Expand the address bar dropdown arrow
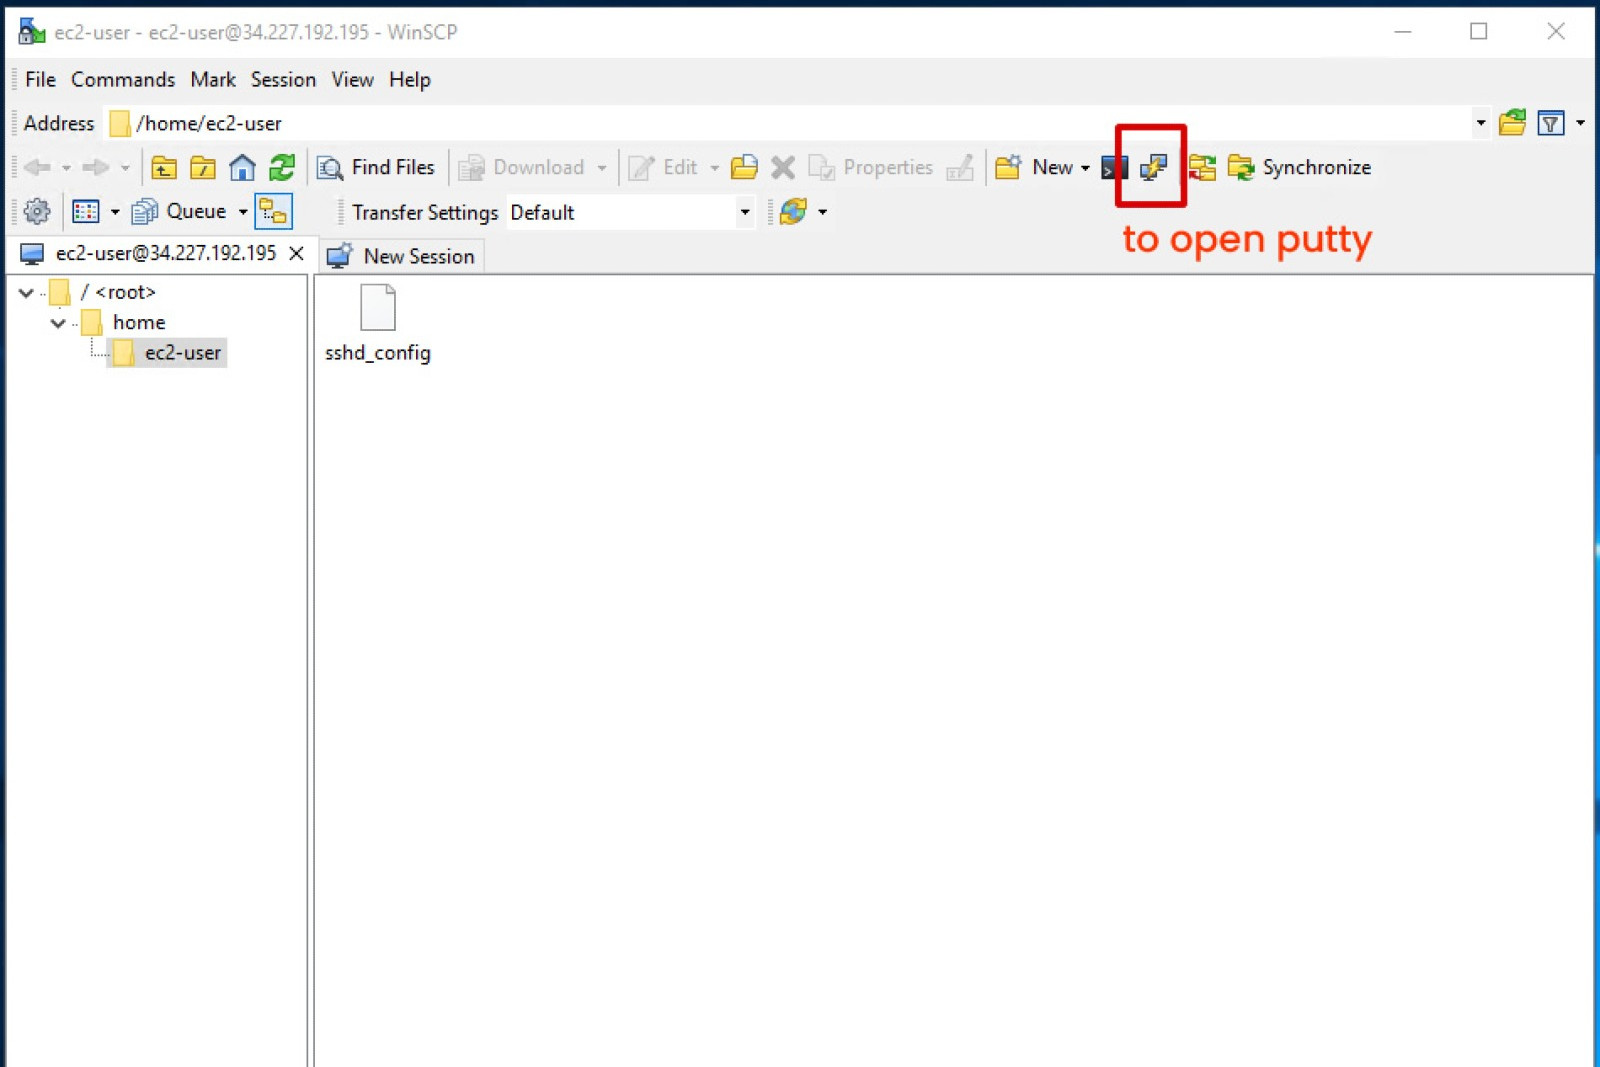 (x=1481, y=123)
